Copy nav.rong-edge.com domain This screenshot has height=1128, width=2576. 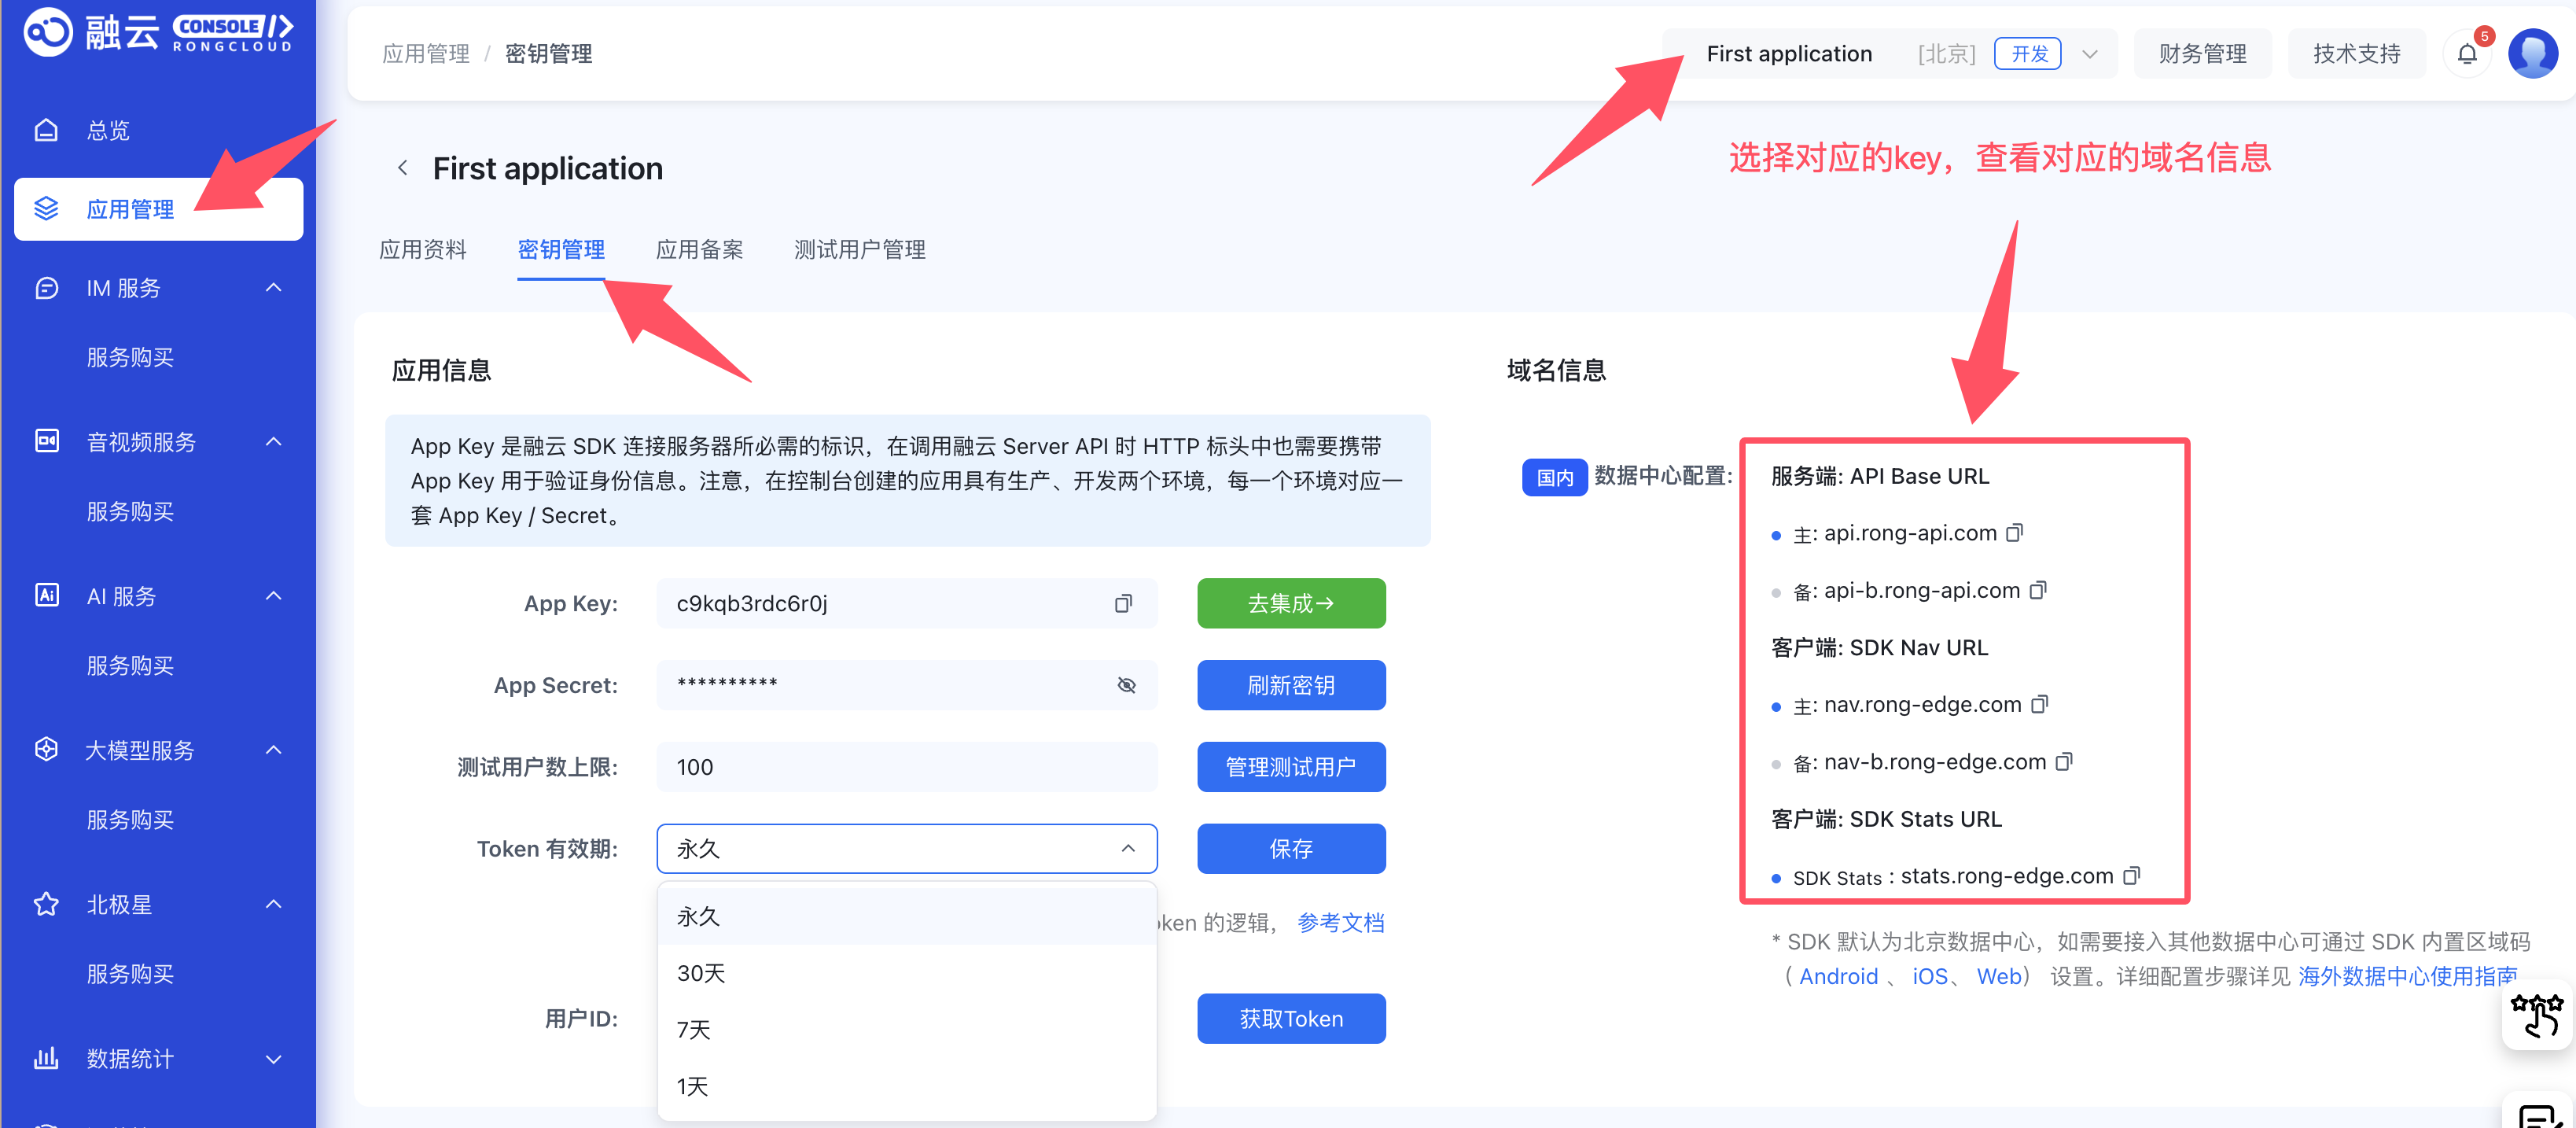tap(2039, 704)
